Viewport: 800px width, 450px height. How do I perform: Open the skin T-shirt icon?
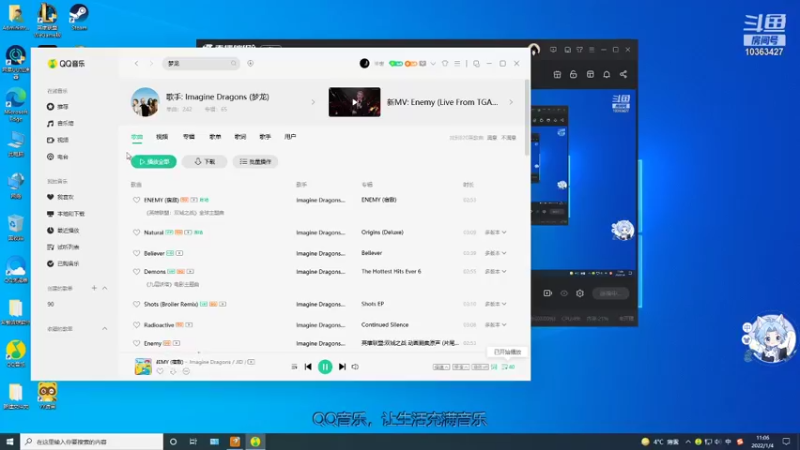(445, 63)
